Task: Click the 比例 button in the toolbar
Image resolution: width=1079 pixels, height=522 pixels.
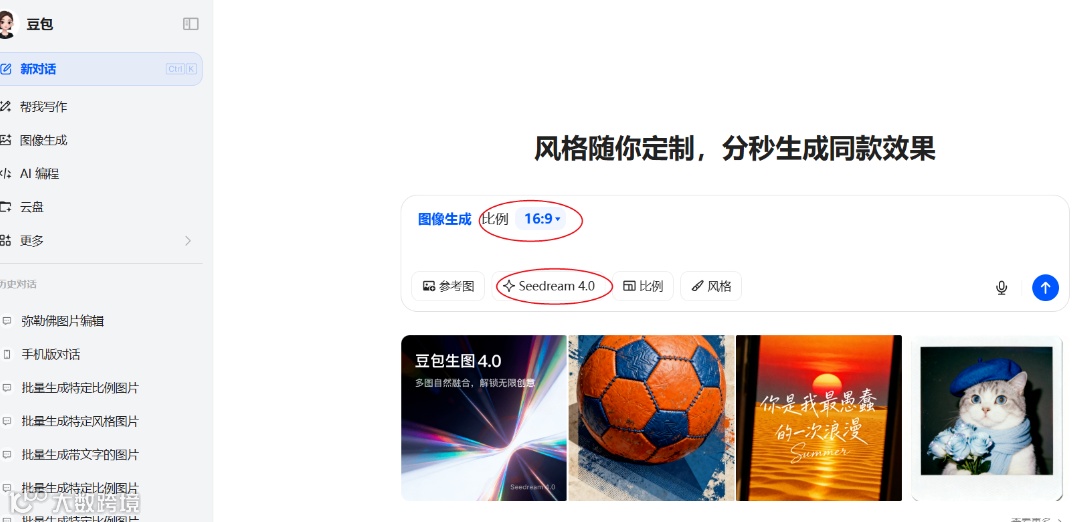Action: (x=643, y=286)
